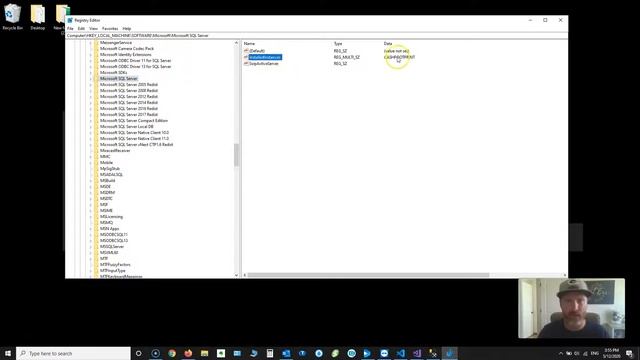Click the string icon of the (Default) value
Viewport: 640px width, 360px height.
246,51
